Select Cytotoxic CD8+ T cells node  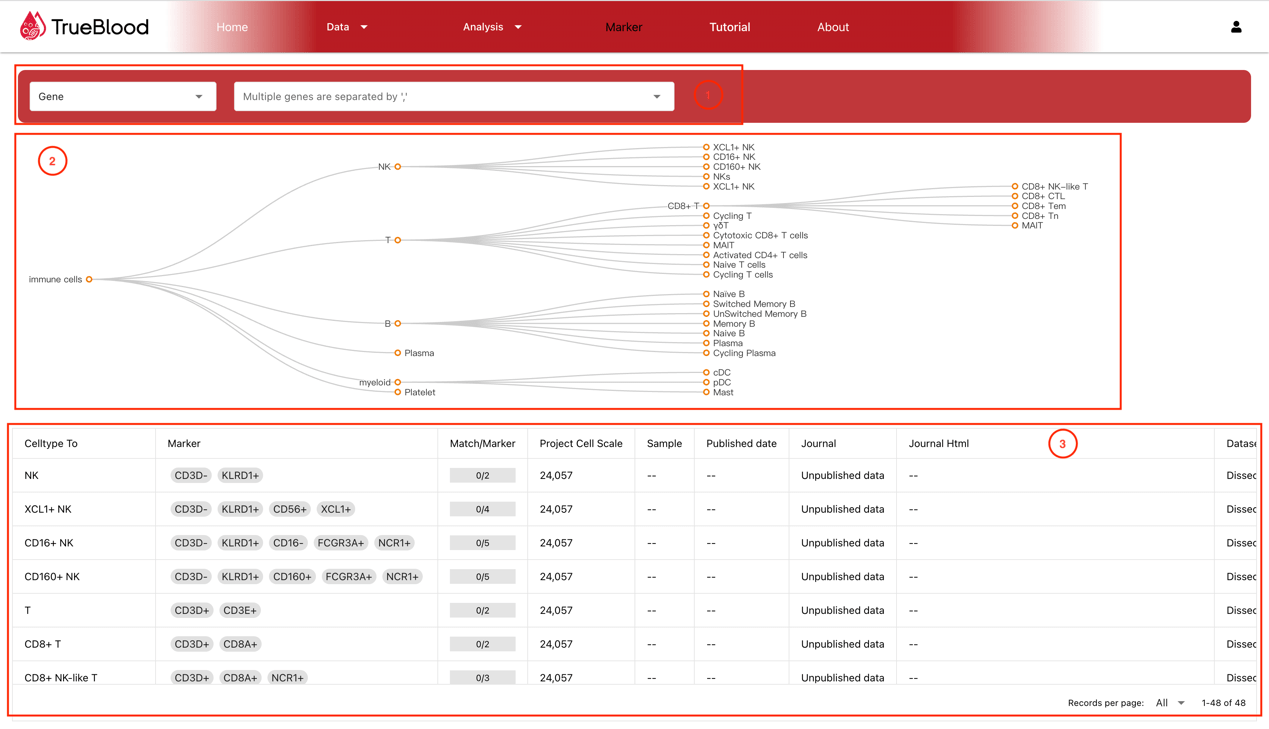pos(760,236)
